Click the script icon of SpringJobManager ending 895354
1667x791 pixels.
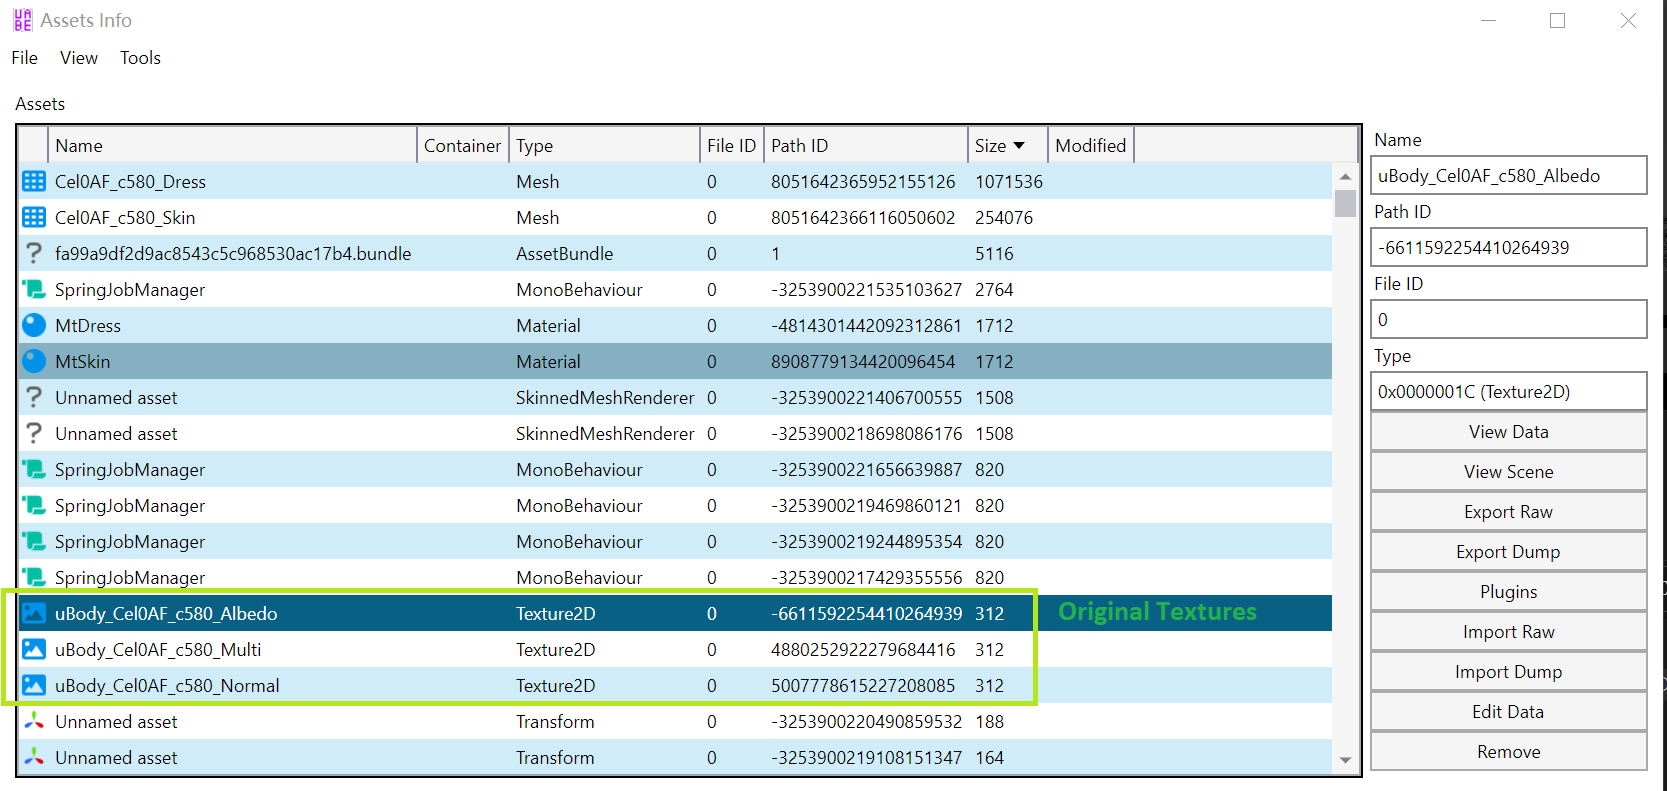[x=34, y=541]
